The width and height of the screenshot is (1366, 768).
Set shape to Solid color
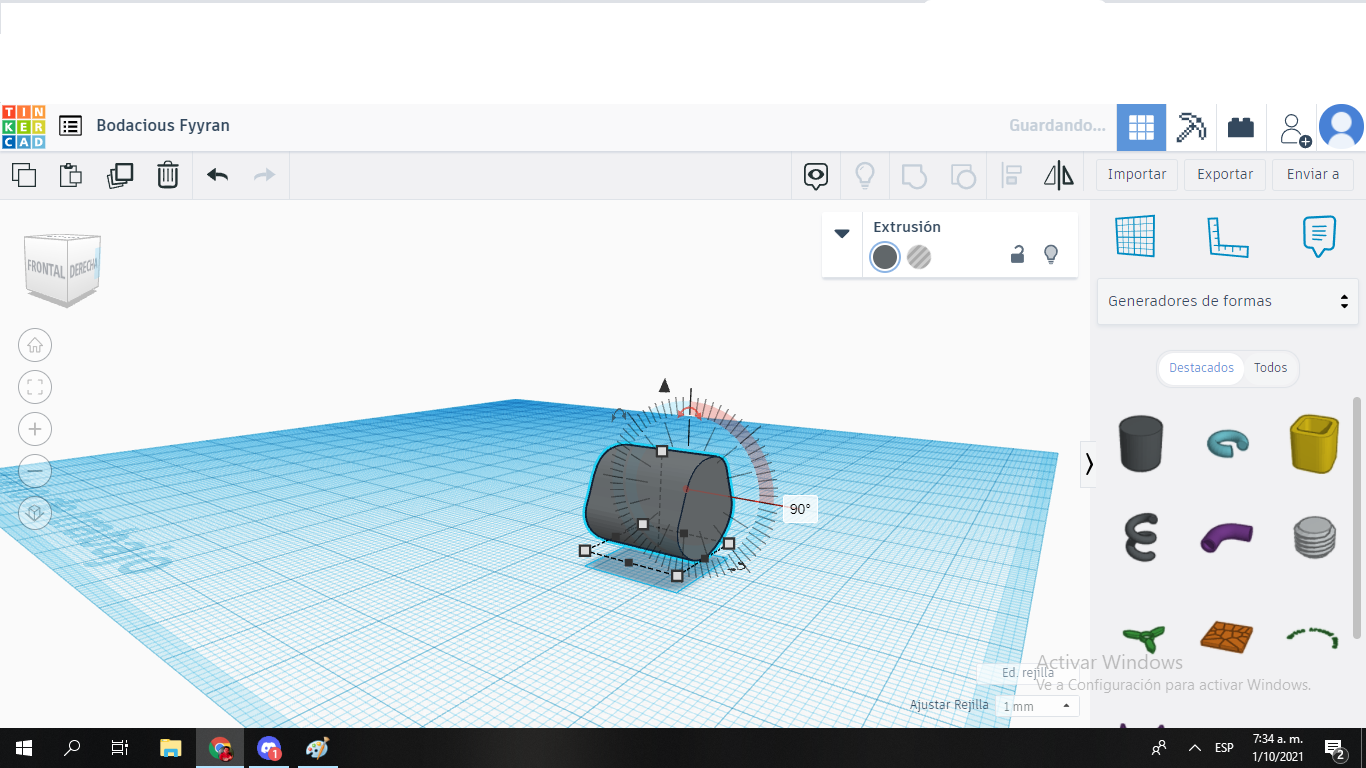pyautogui.click(x=885, y=257)
